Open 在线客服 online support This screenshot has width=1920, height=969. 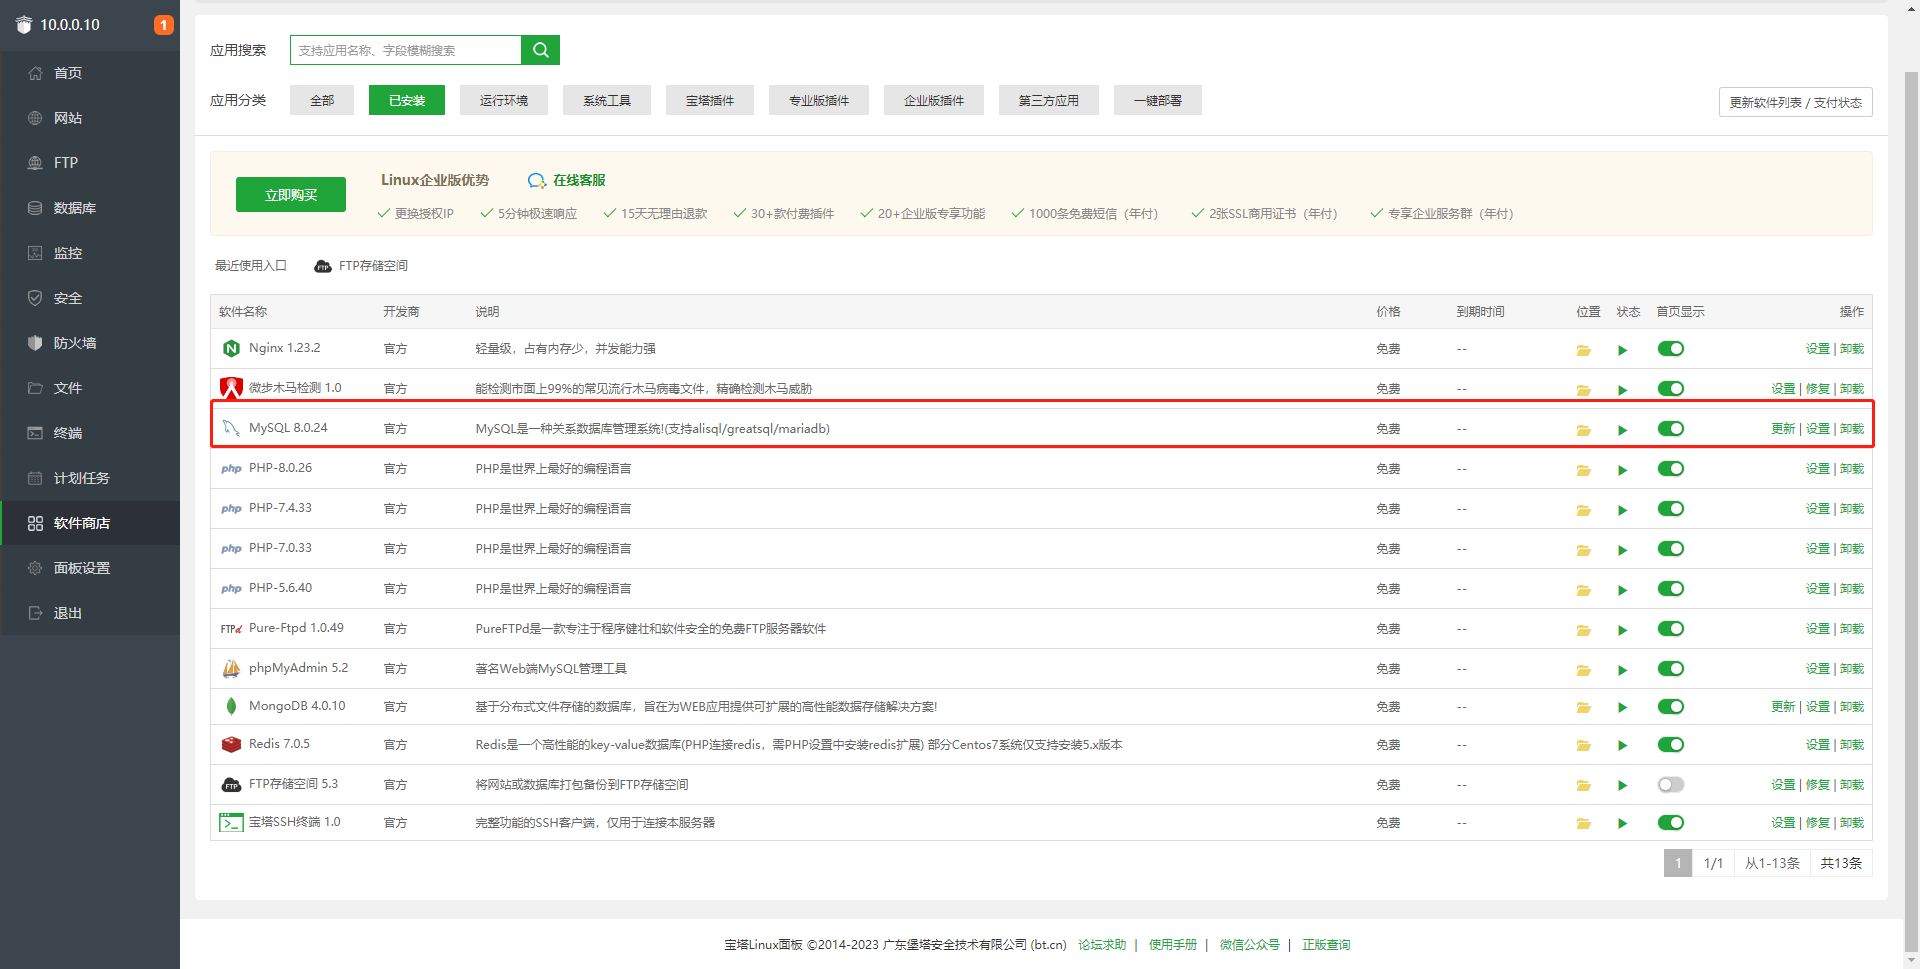tap(567, 180)
